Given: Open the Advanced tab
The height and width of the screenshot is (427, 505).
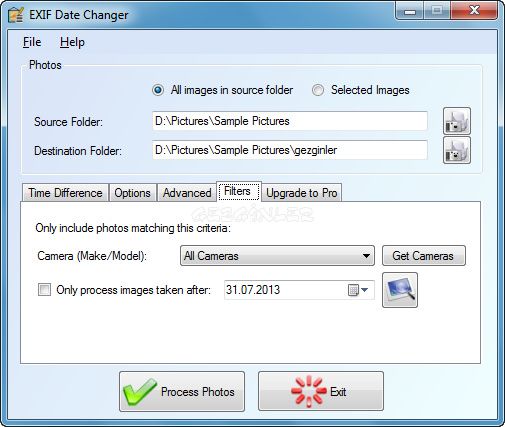Looking at the screenshot, I should [x=187, y=193].
